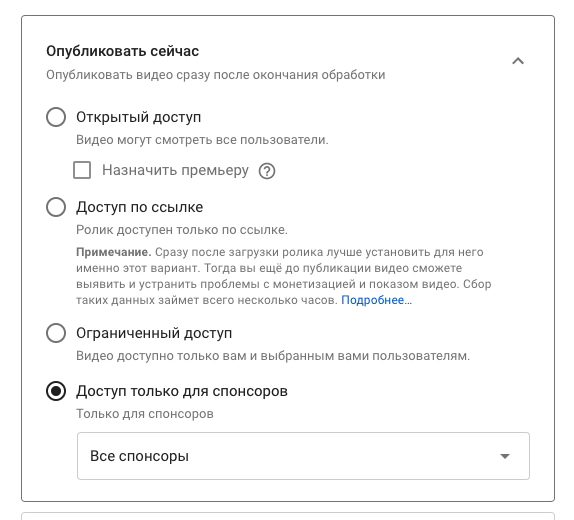Click the "Доступ только для спонсоров" label
The width and height of the screenshot is (574, 520).
click(x=182, y=391)
